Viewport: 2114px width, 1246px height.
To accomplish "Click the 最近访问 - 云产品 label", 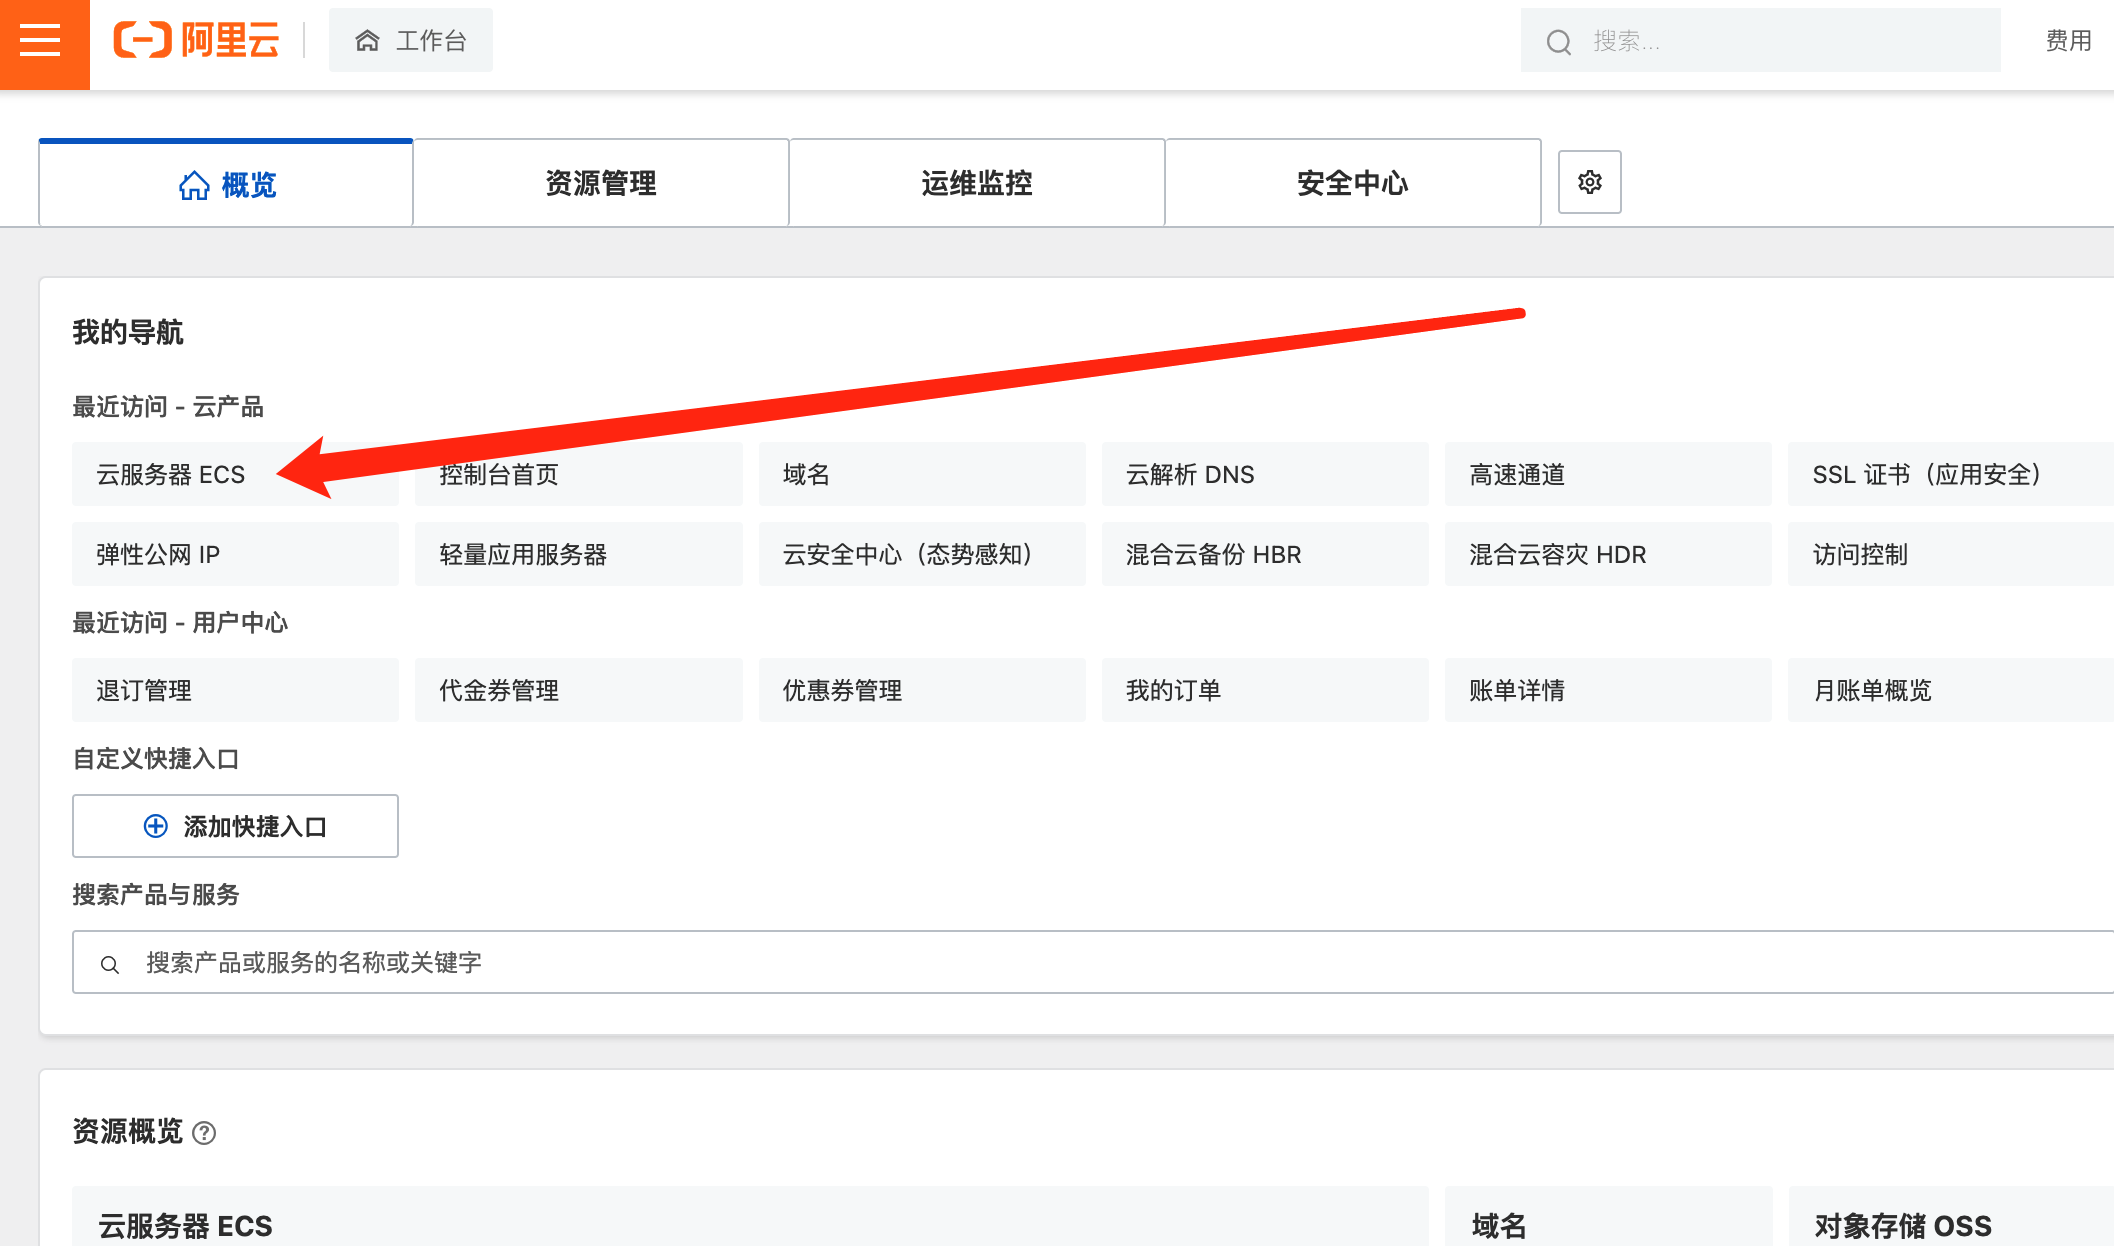I will coord(168,407).
